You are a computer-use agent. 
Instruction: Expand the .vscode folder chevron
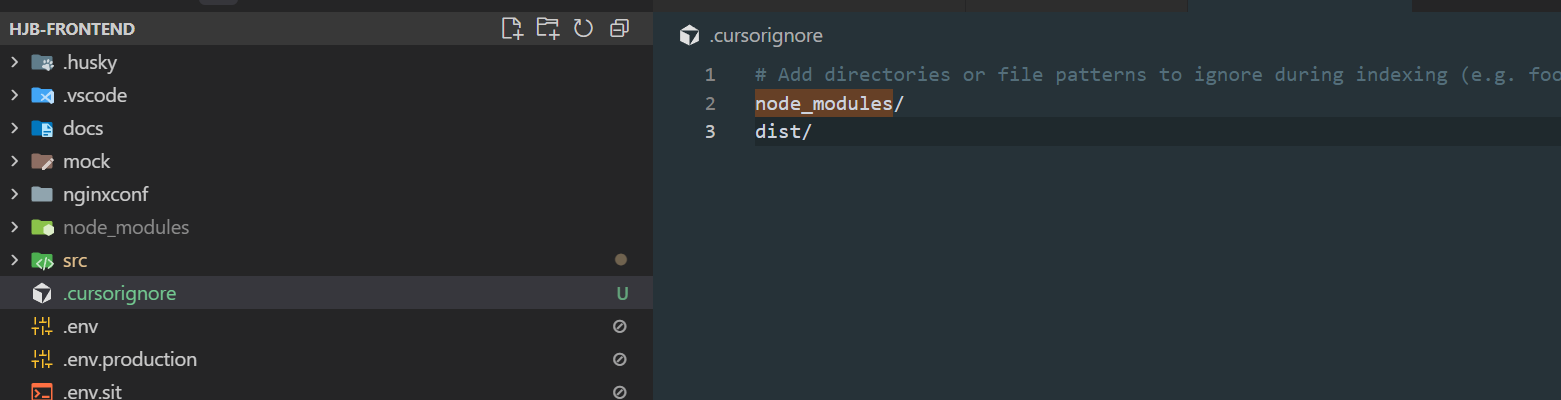point(14,96)
